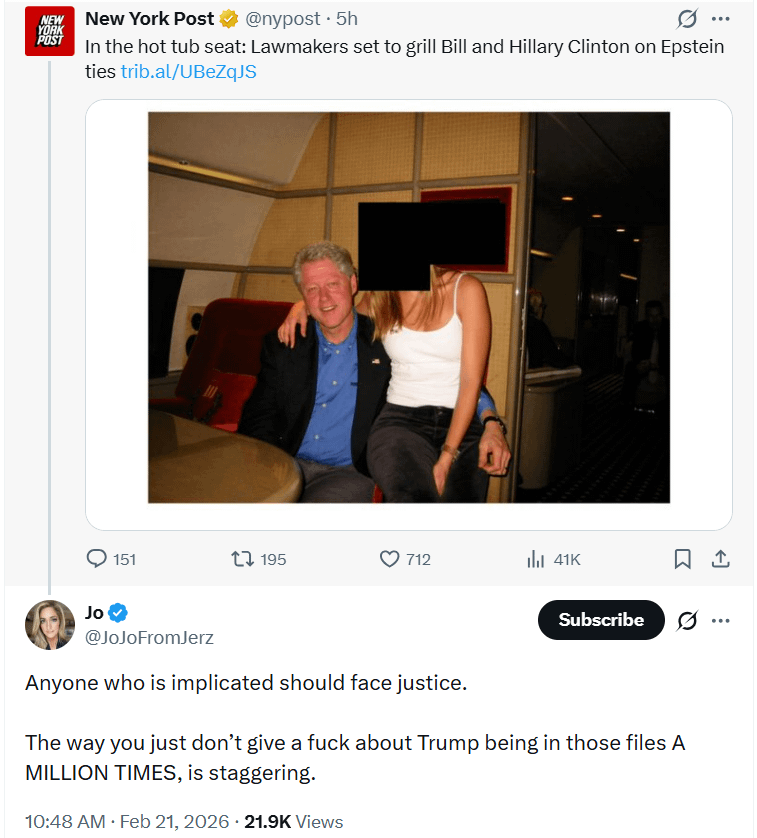
Task: Subscribe to Jo's account
Action: click(601, 620)
